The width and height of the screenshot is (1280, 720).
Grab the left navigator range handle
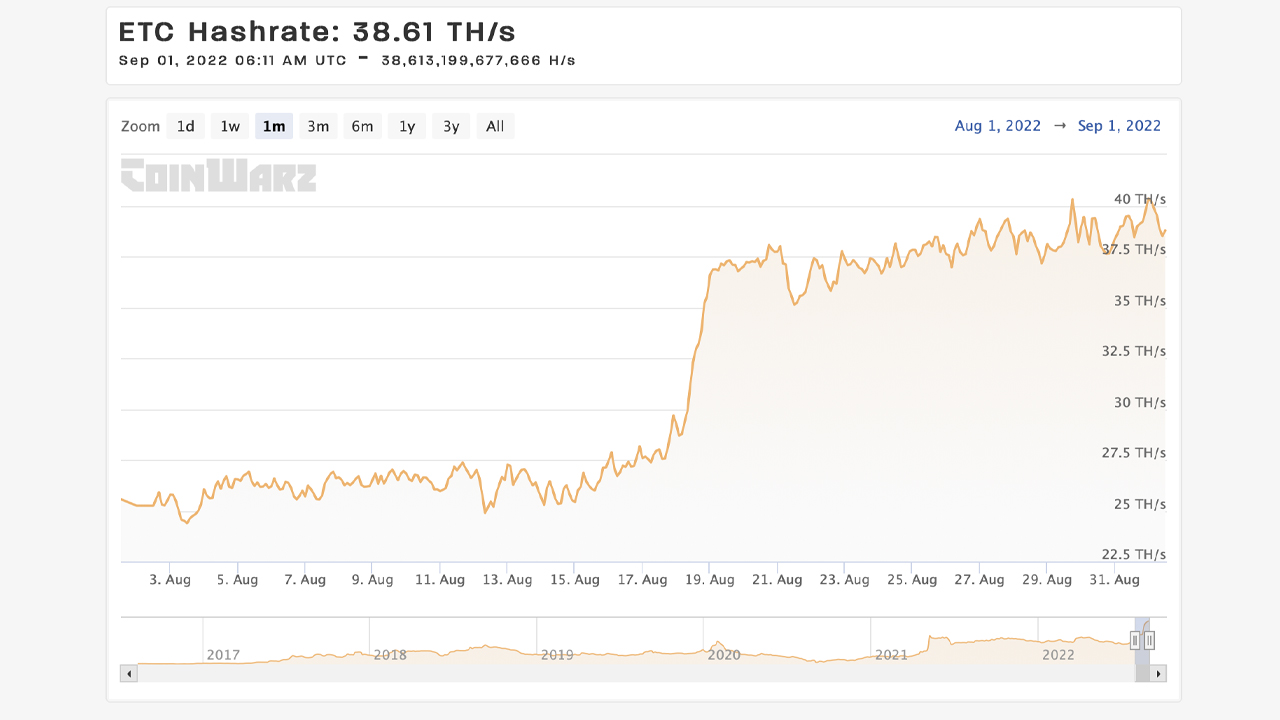click(x=1135, y=640)
